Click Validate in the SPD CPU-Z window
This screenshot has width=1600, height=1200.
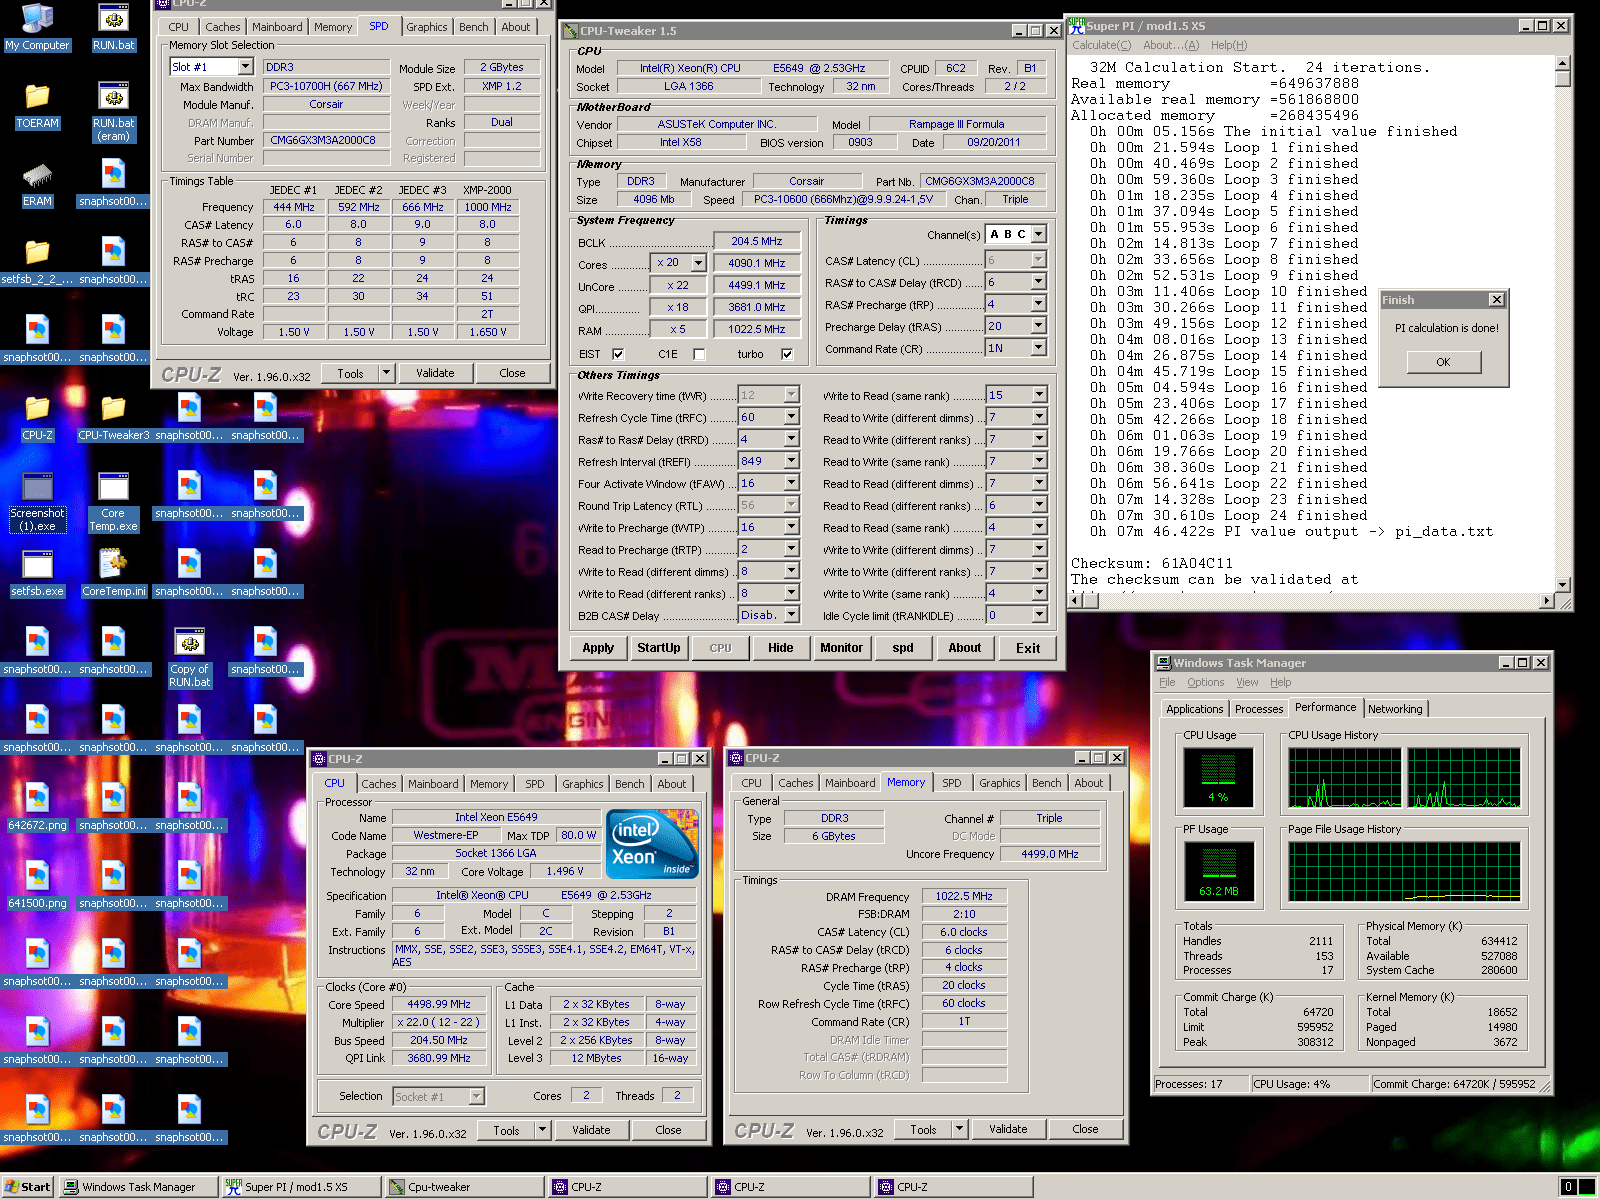(x=435, y=373)
